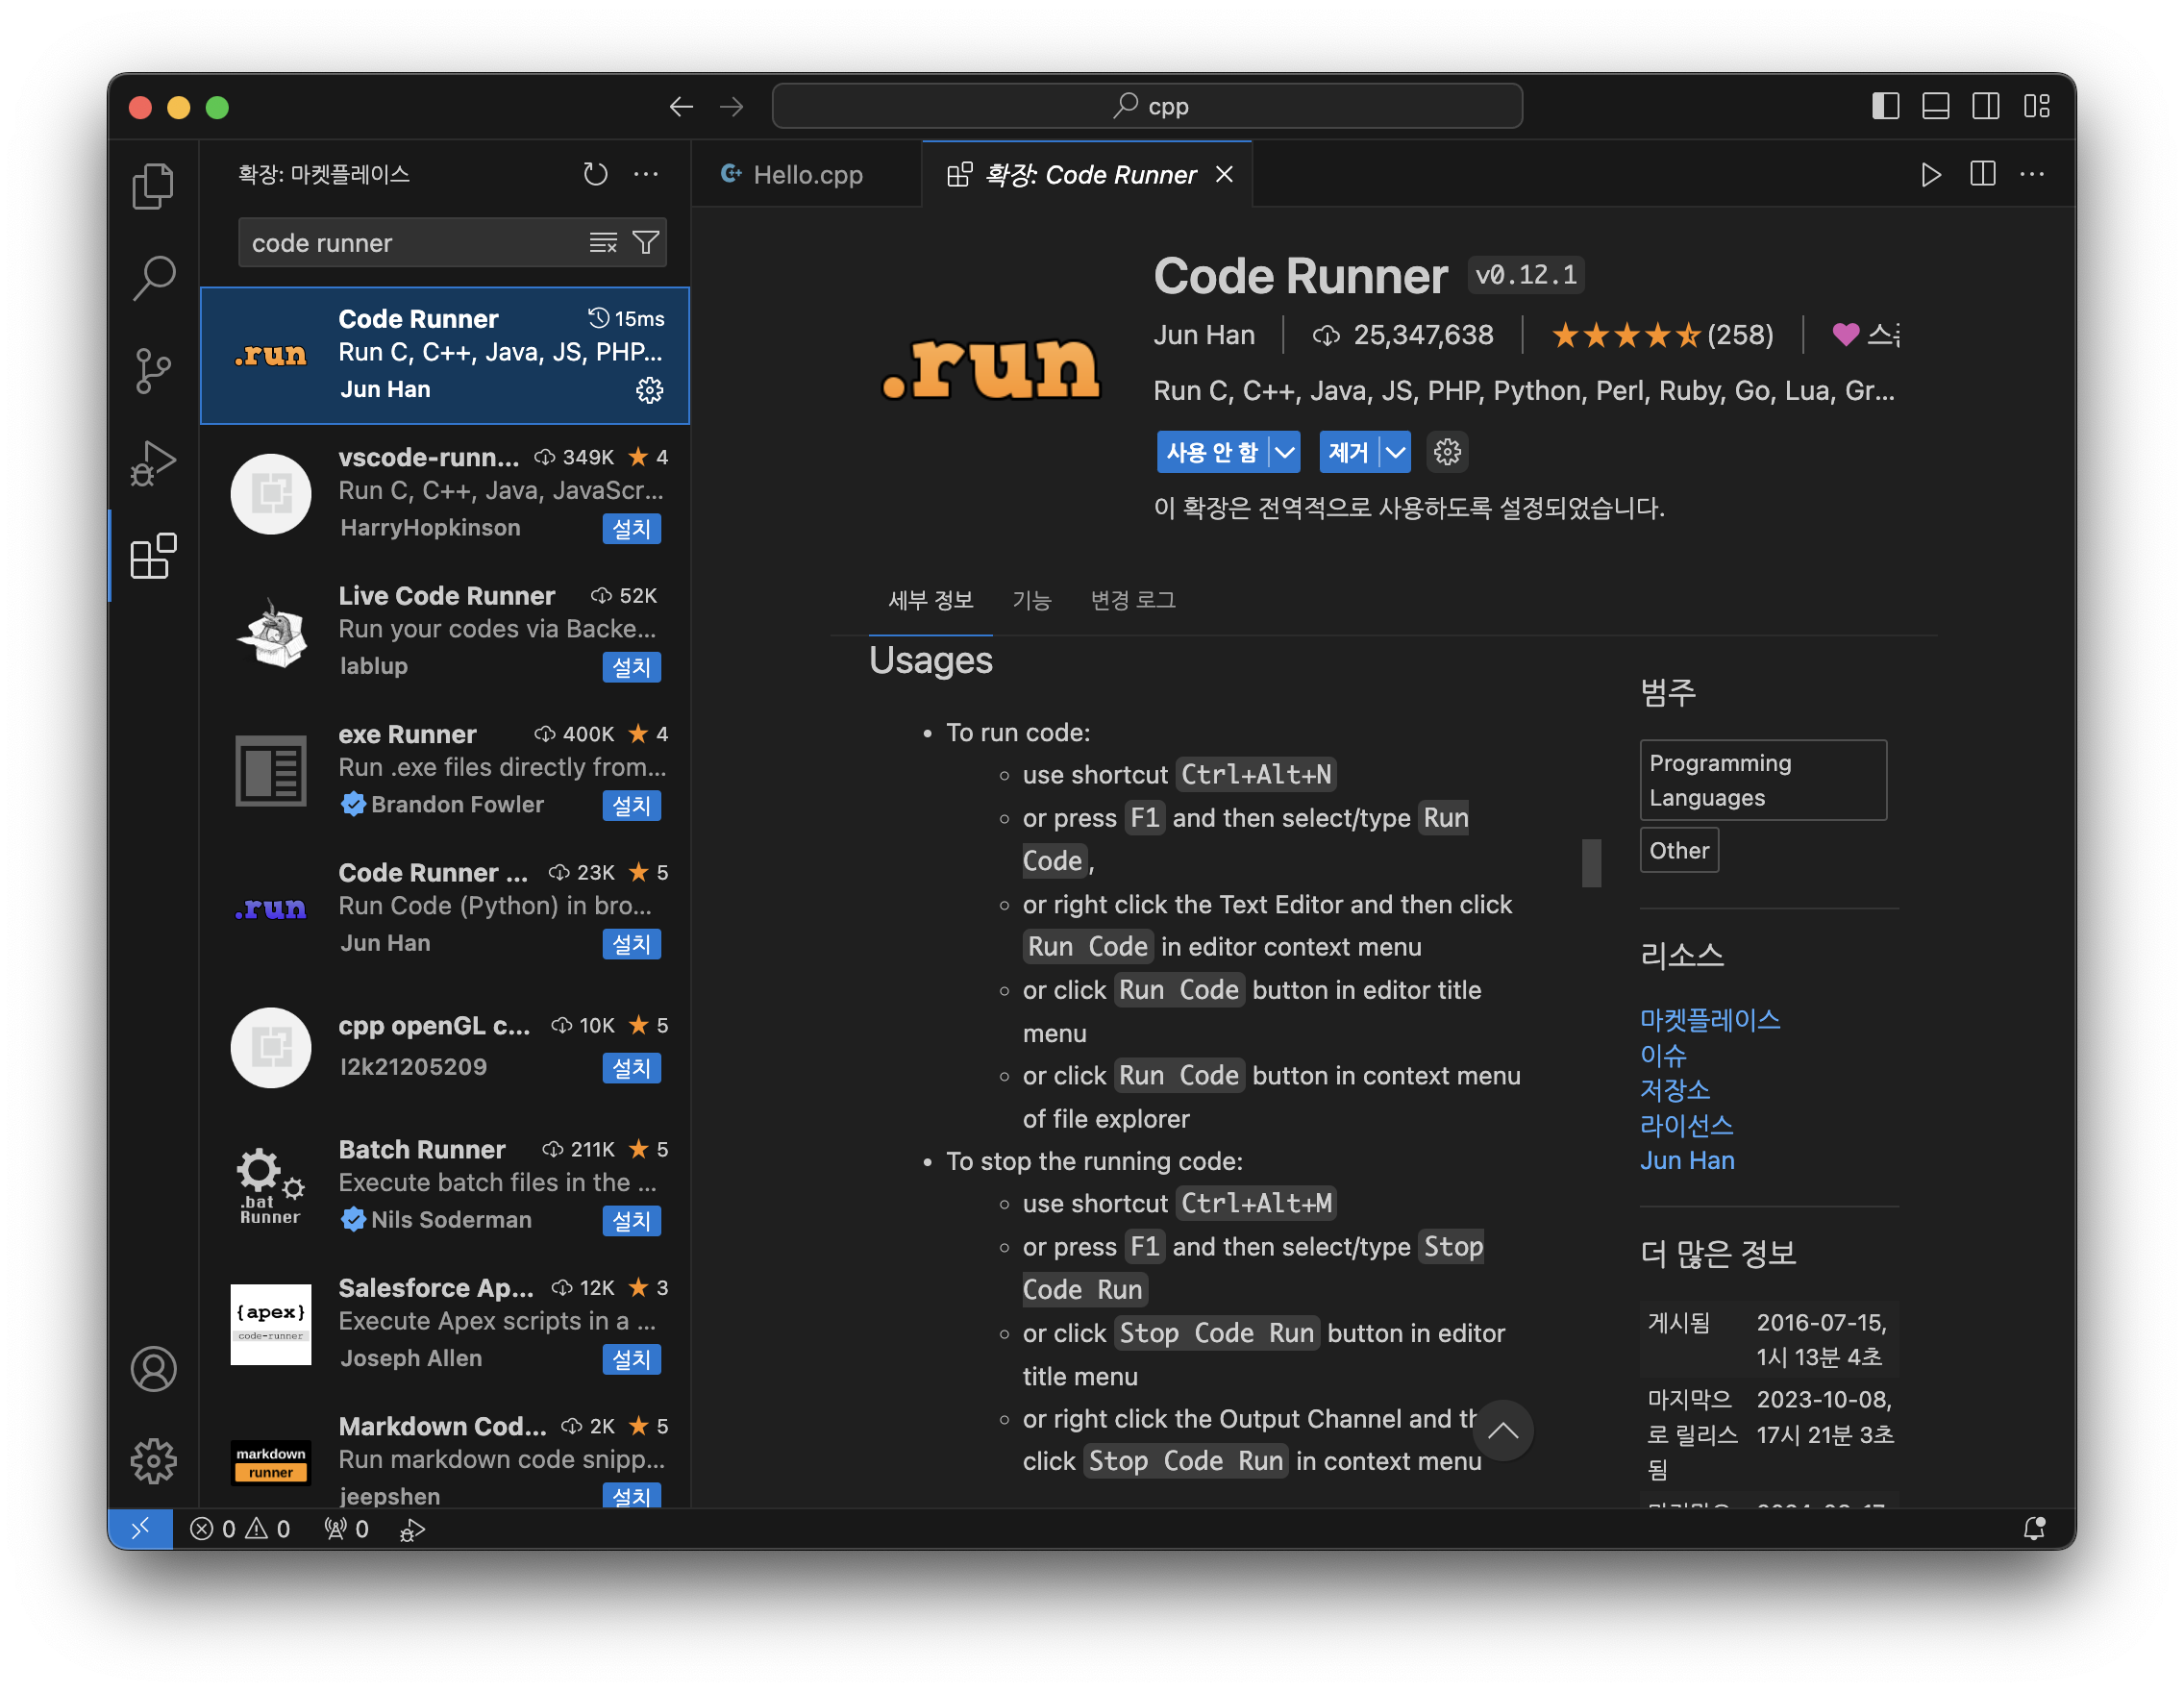Click the filter extensions funnel icon

647,243
